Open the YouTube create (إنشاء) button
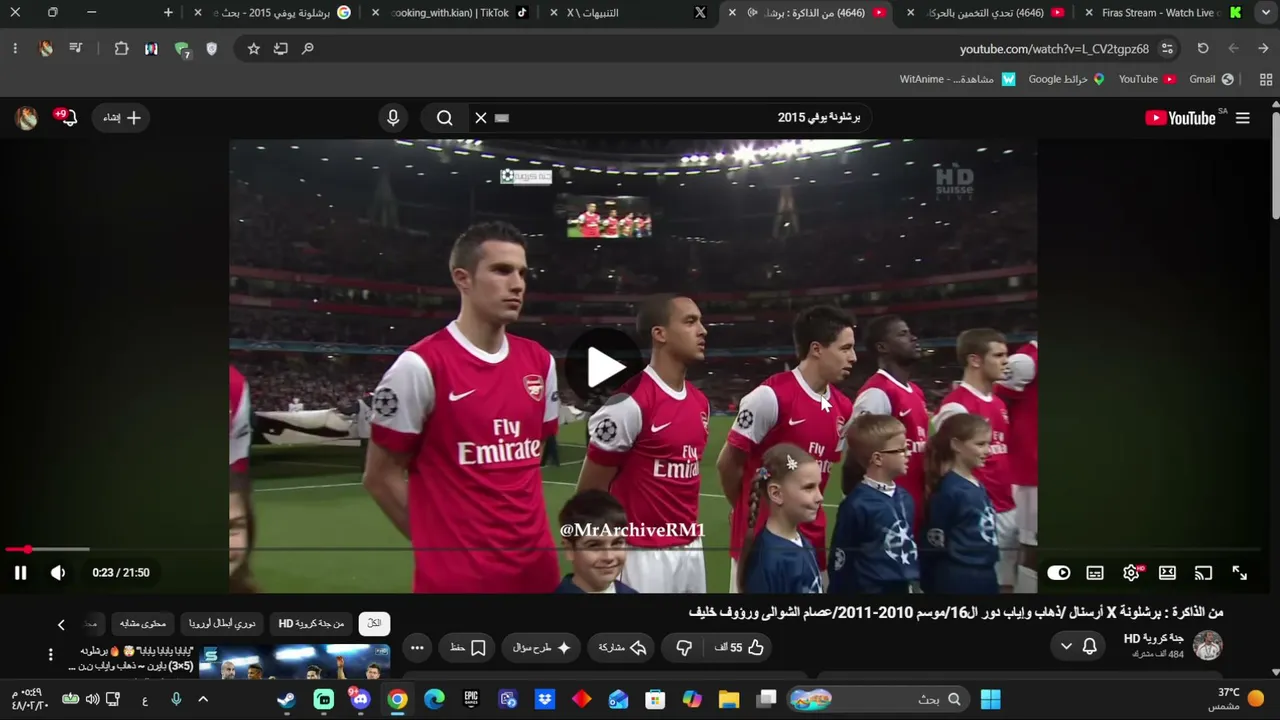The height and width of the screenshot is (720, 1280). (122, 118)
